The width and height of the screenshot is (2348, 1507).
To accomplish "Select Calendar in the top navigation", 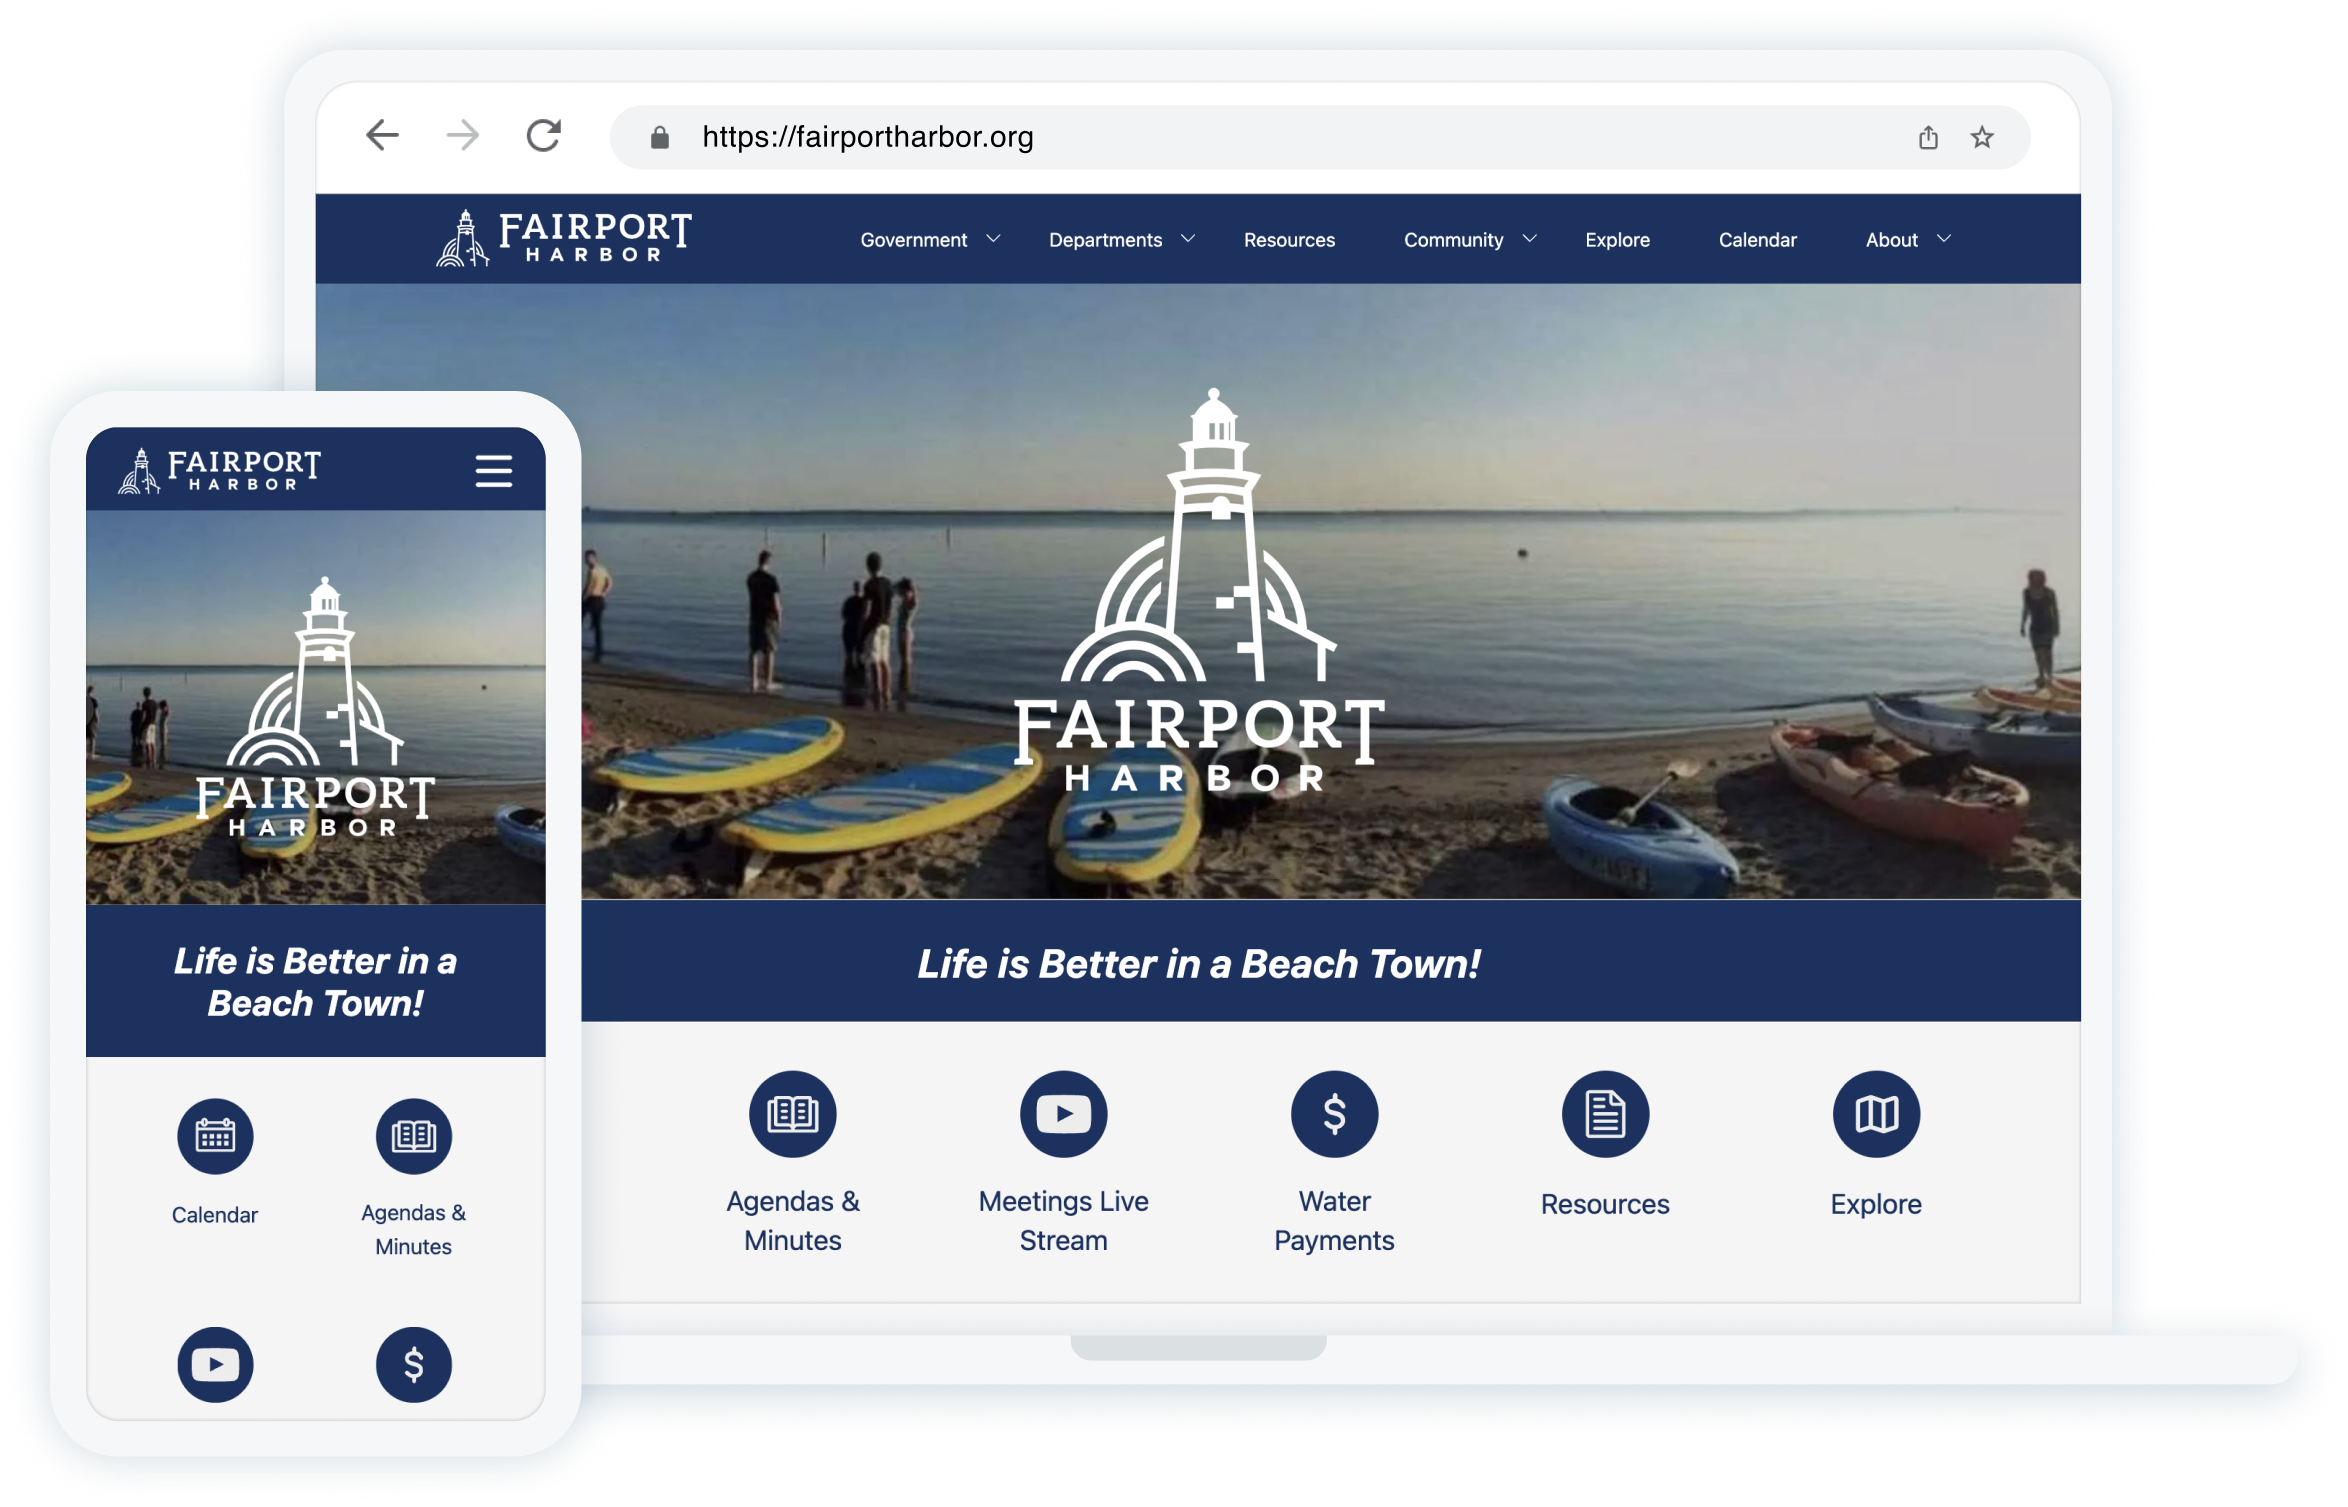I will click(1758, 240).
